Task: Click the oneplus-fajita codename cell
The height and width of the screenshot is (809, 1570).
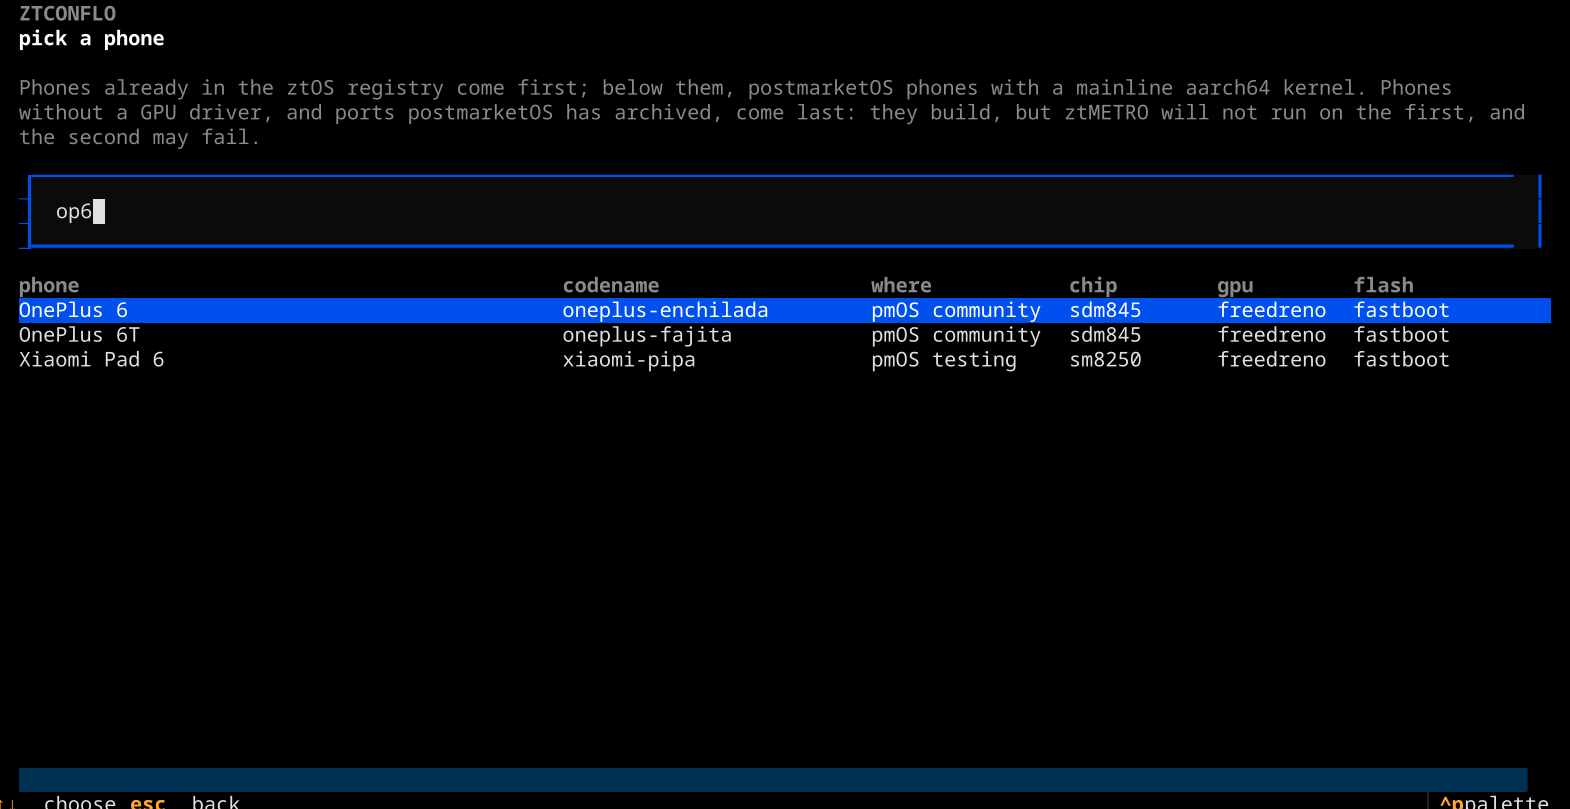Action: tap(647, 335)
